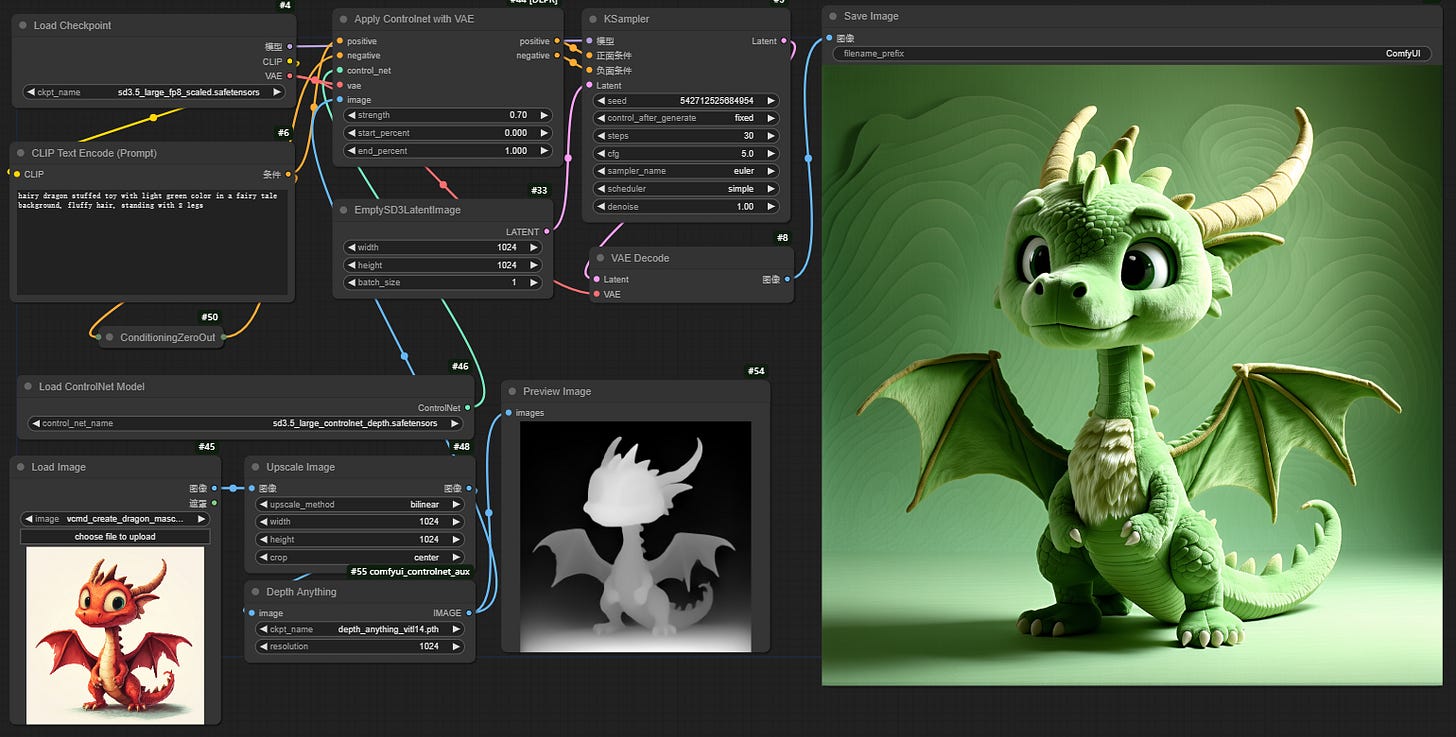Click the VAE output socket on Load Checkpoint
The height and width of the screenshot is (737, 1456).
coord(290,76)
